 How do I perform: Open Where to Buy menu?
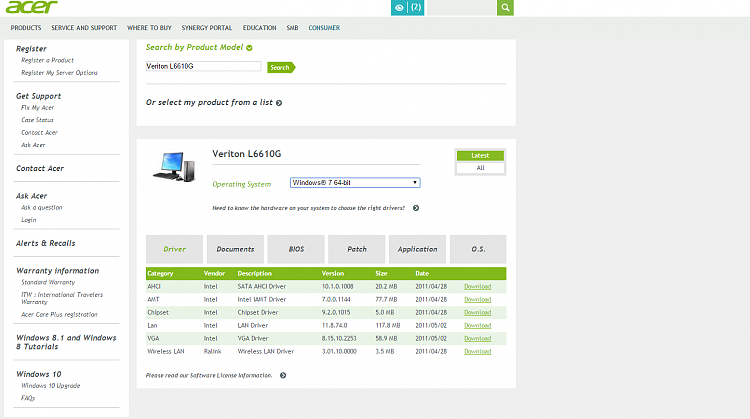point(149,28)
